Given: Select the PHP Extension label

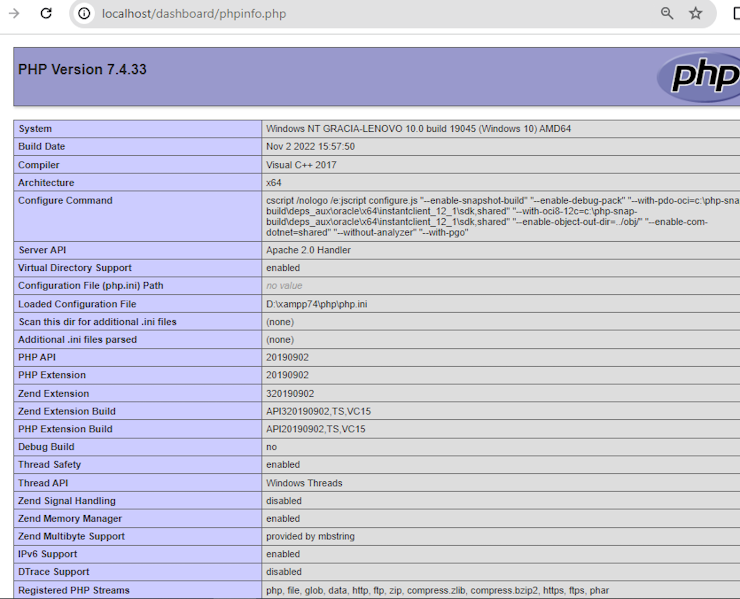Looking at the screenshot, I should coord(52,375).
